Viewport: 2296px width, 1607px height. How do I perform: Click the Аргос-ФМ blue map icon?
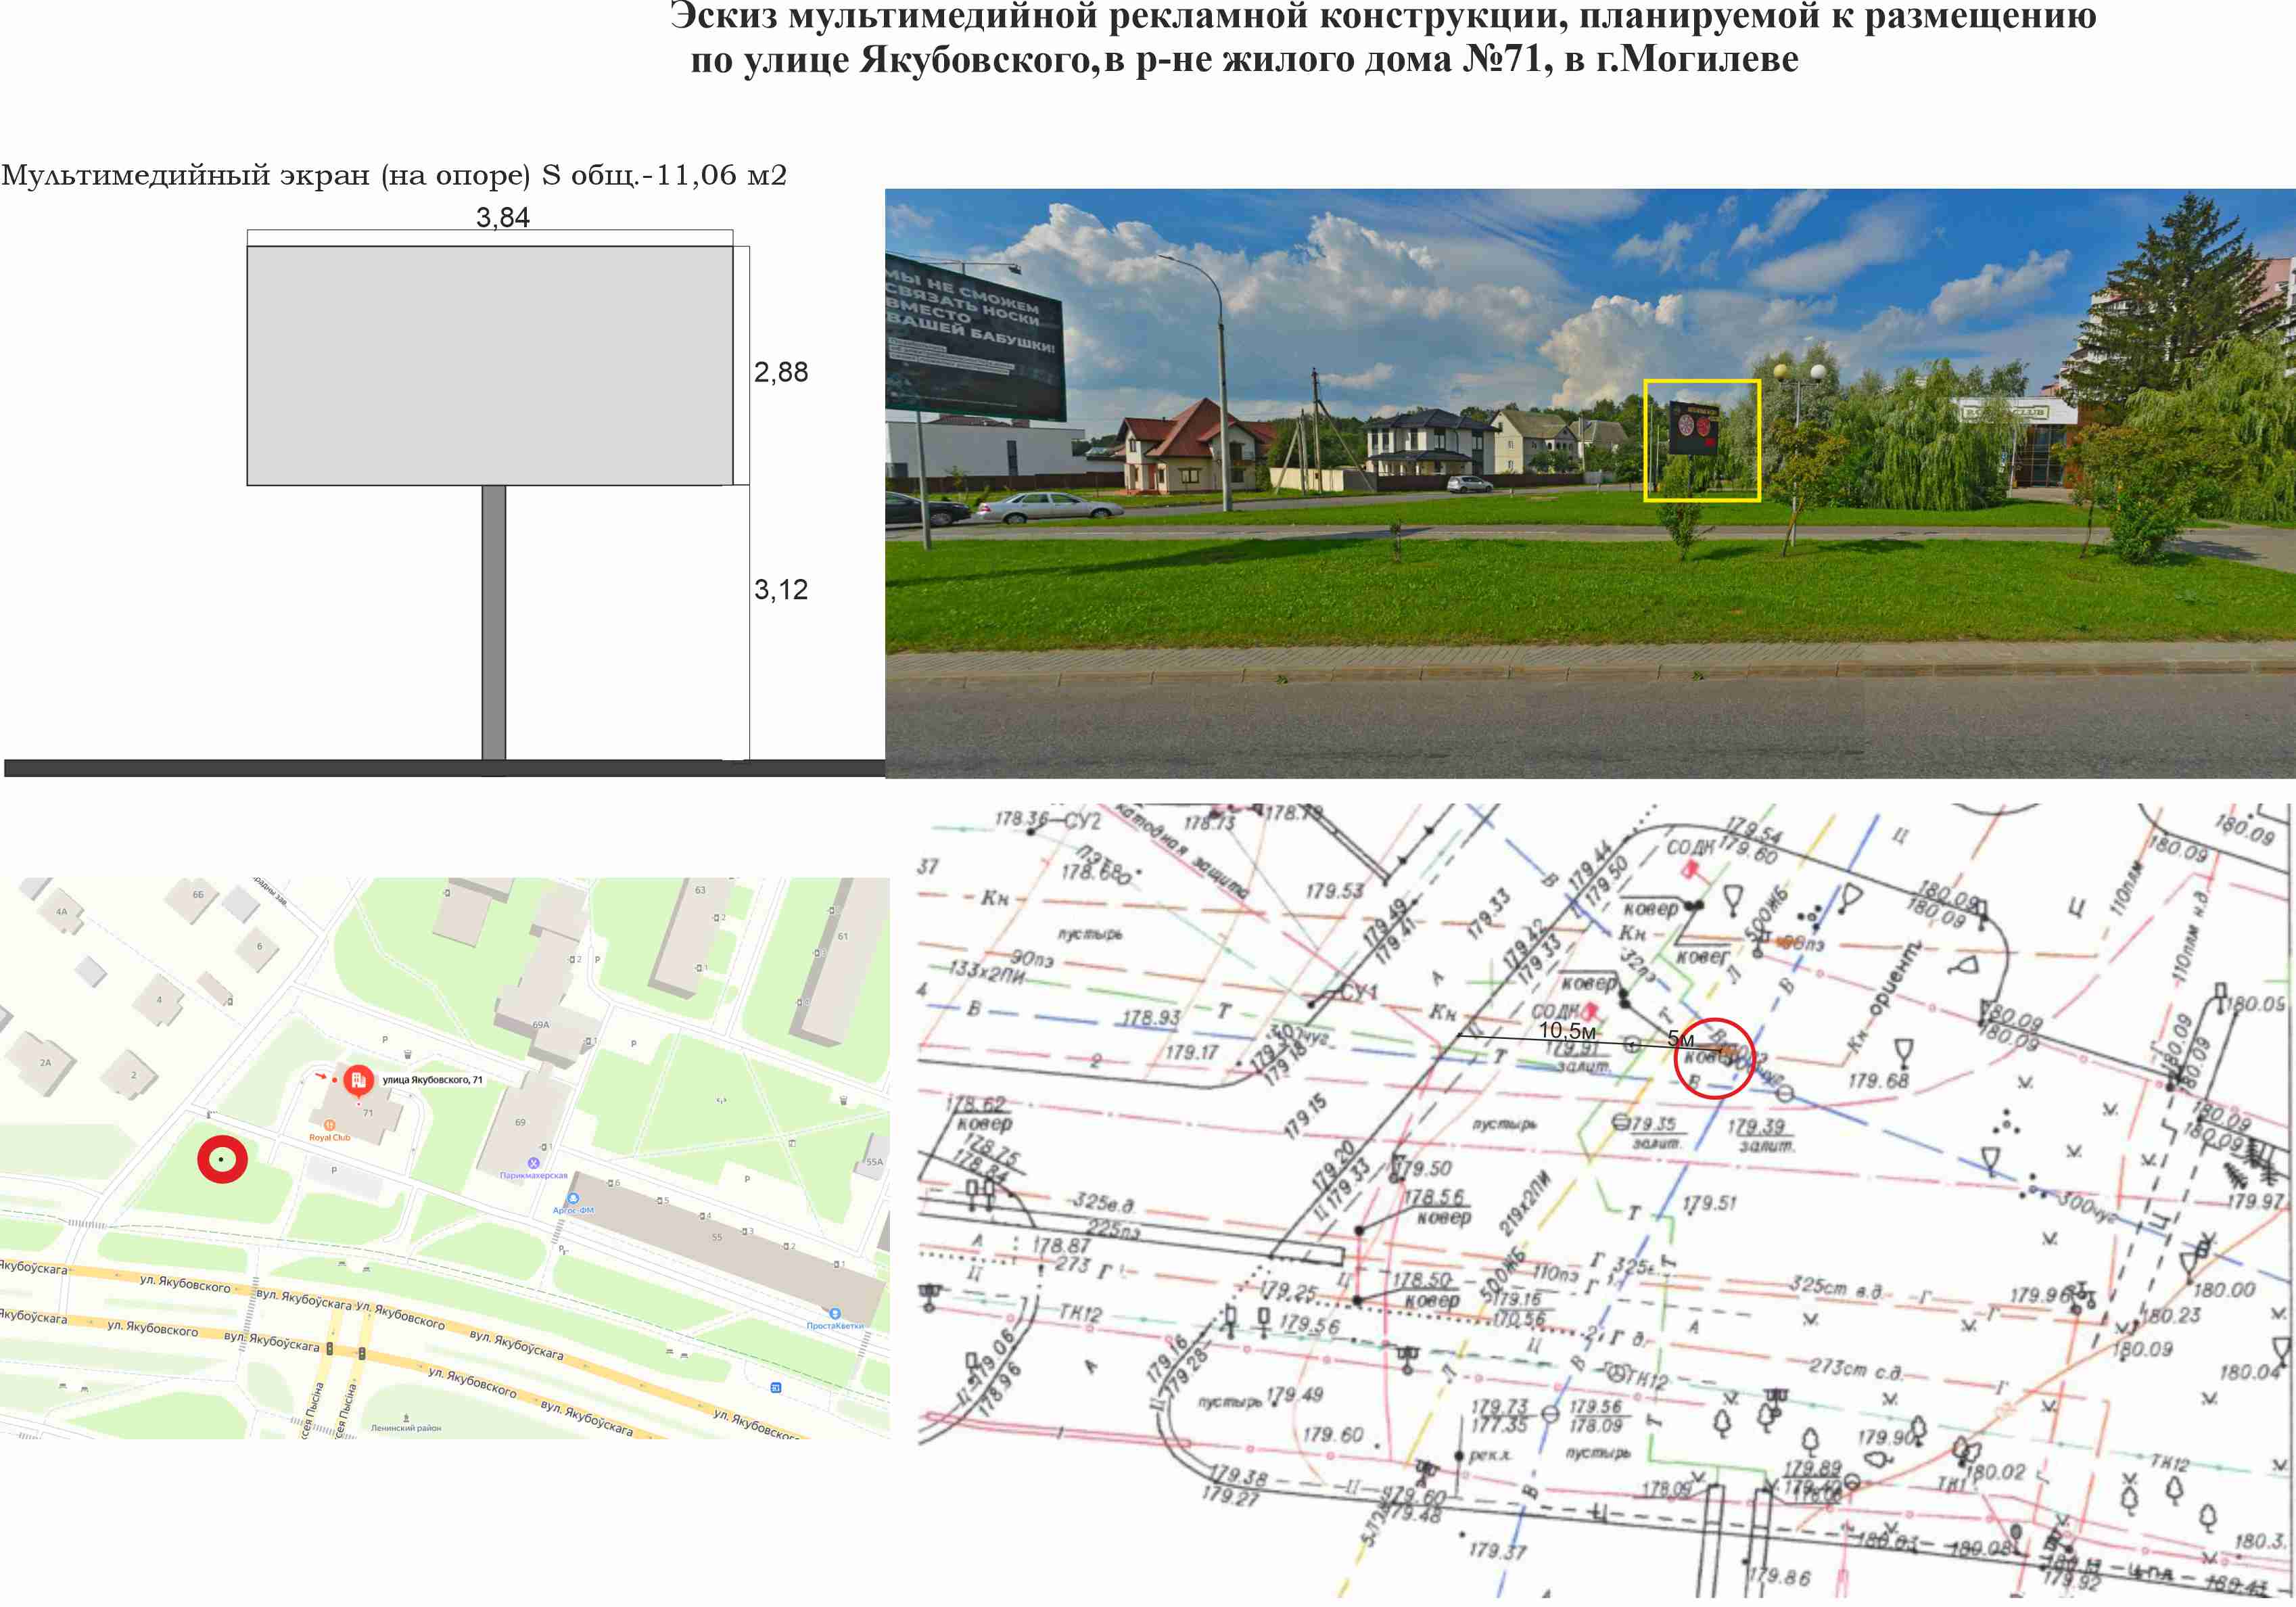(x=572, y=1198)
